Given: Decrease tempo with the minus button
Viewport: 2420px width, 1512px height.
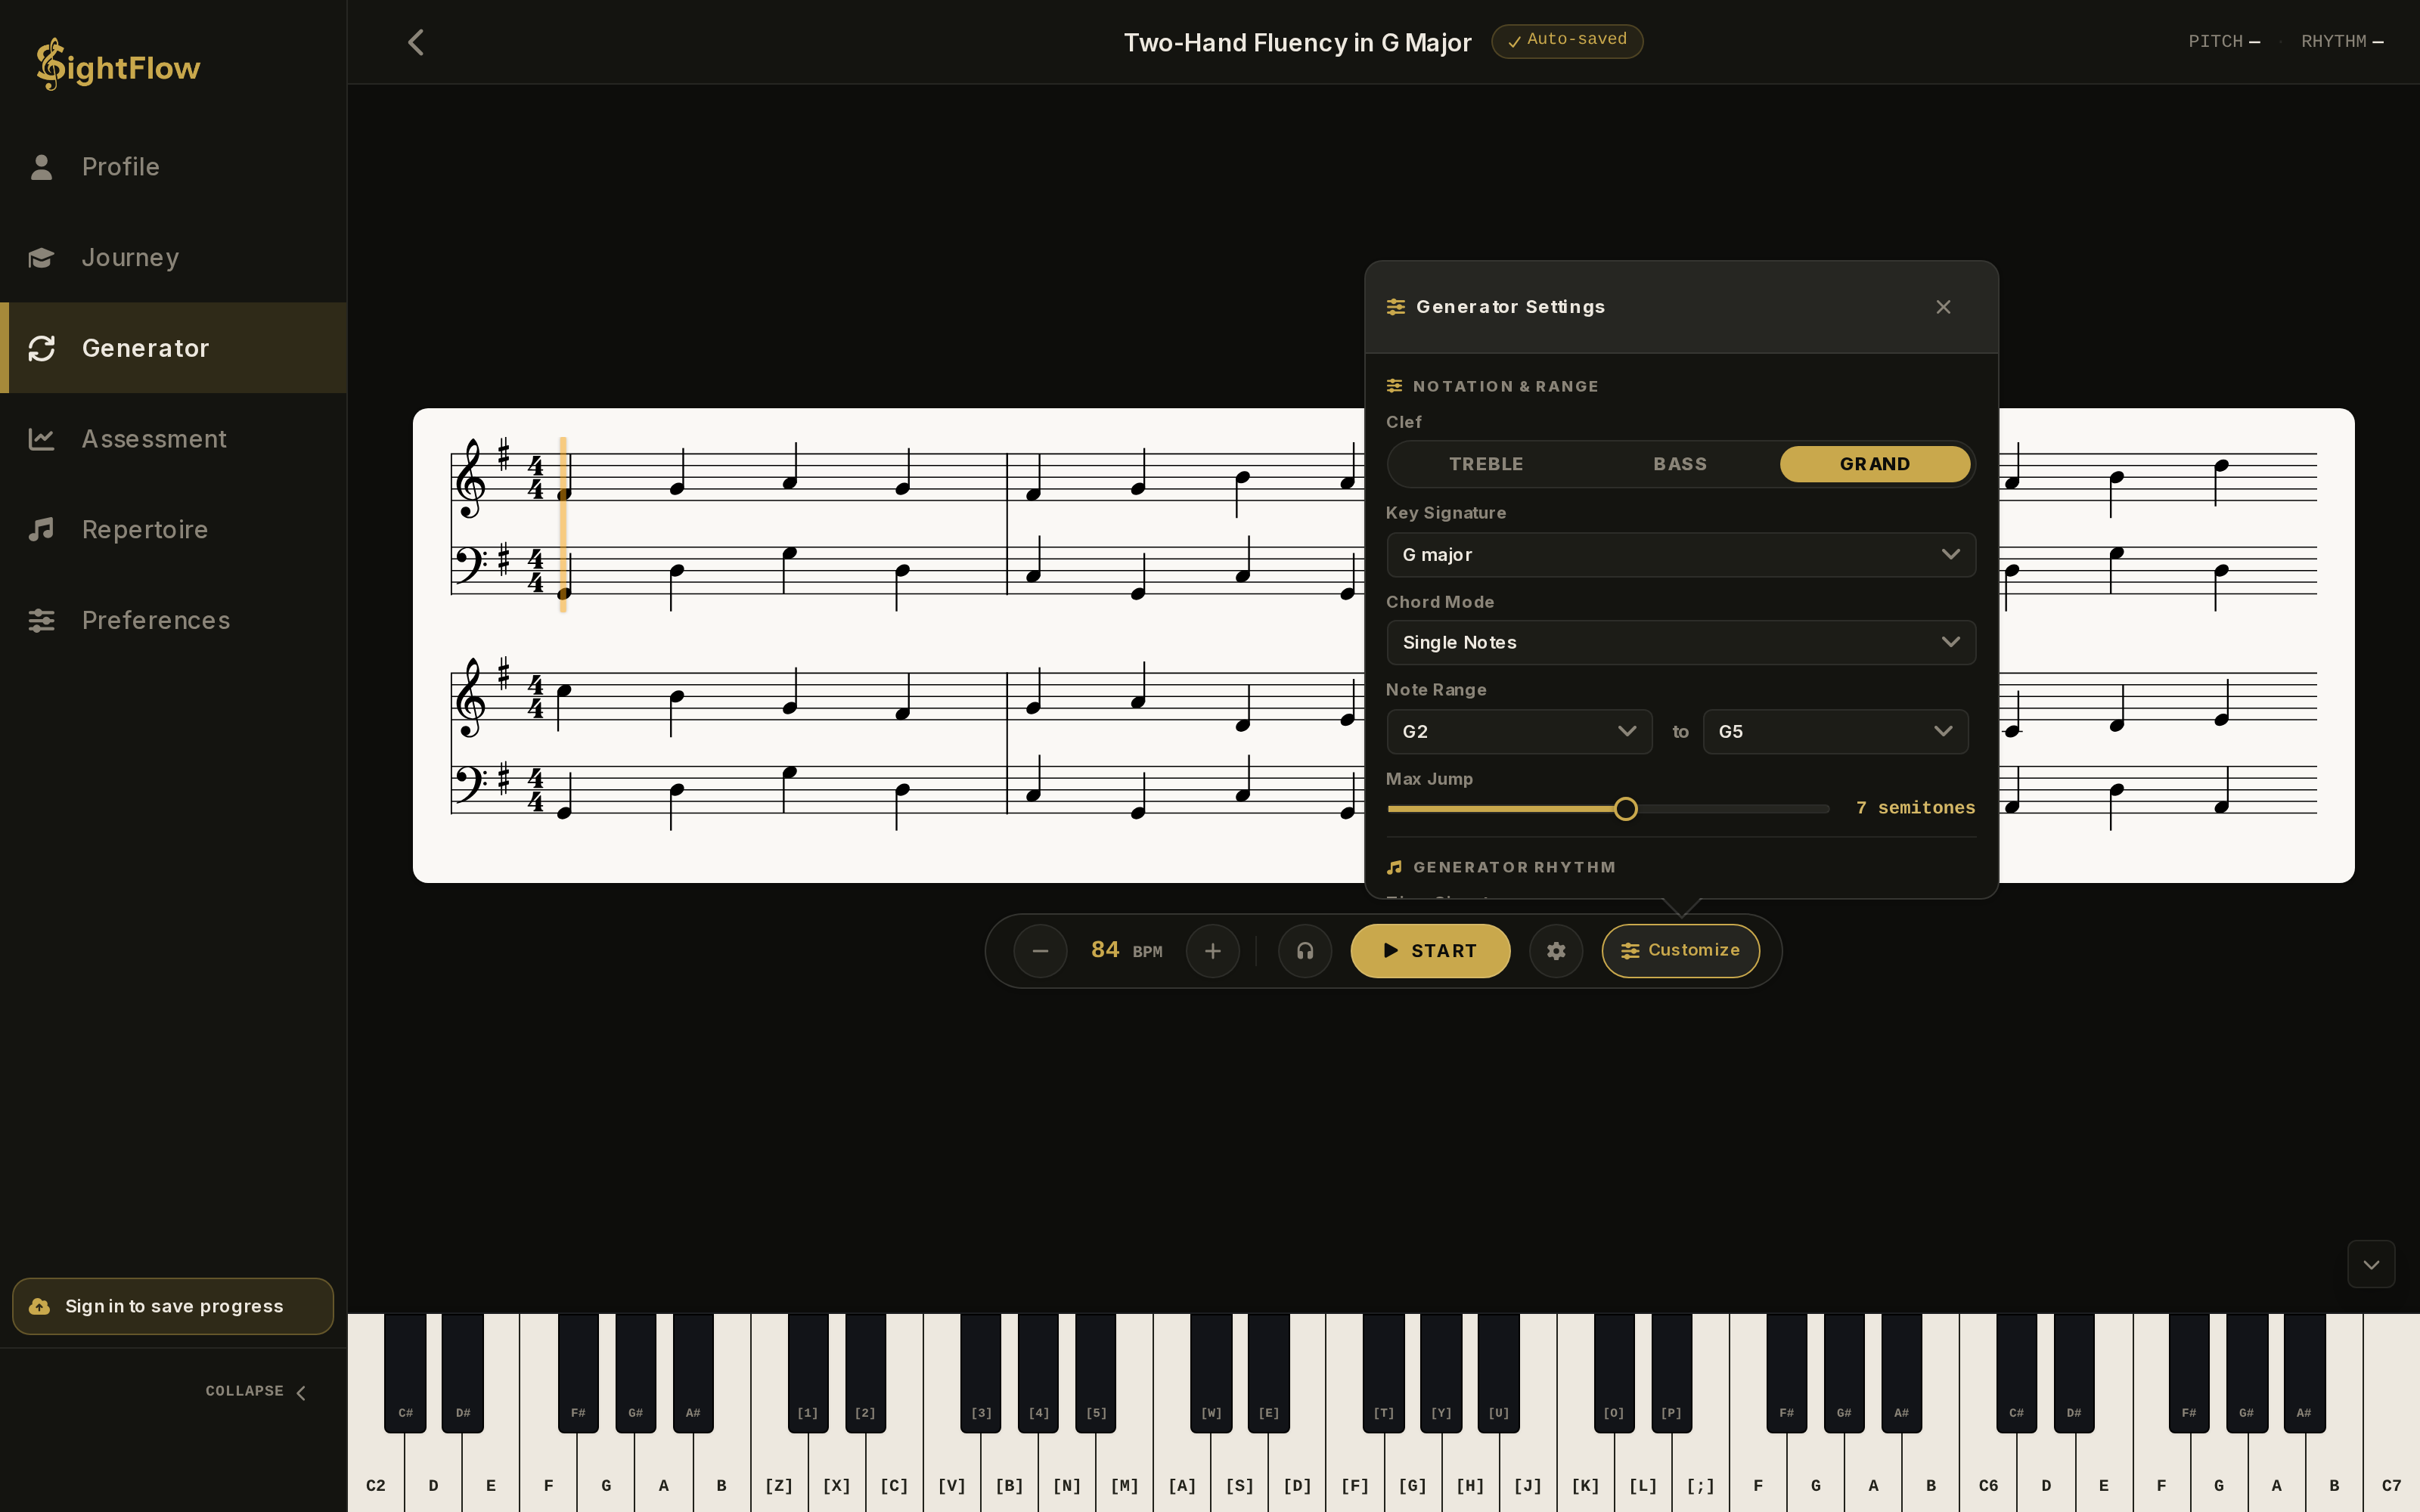Looking at the screenshot, I should click(x=1040, y=951).
